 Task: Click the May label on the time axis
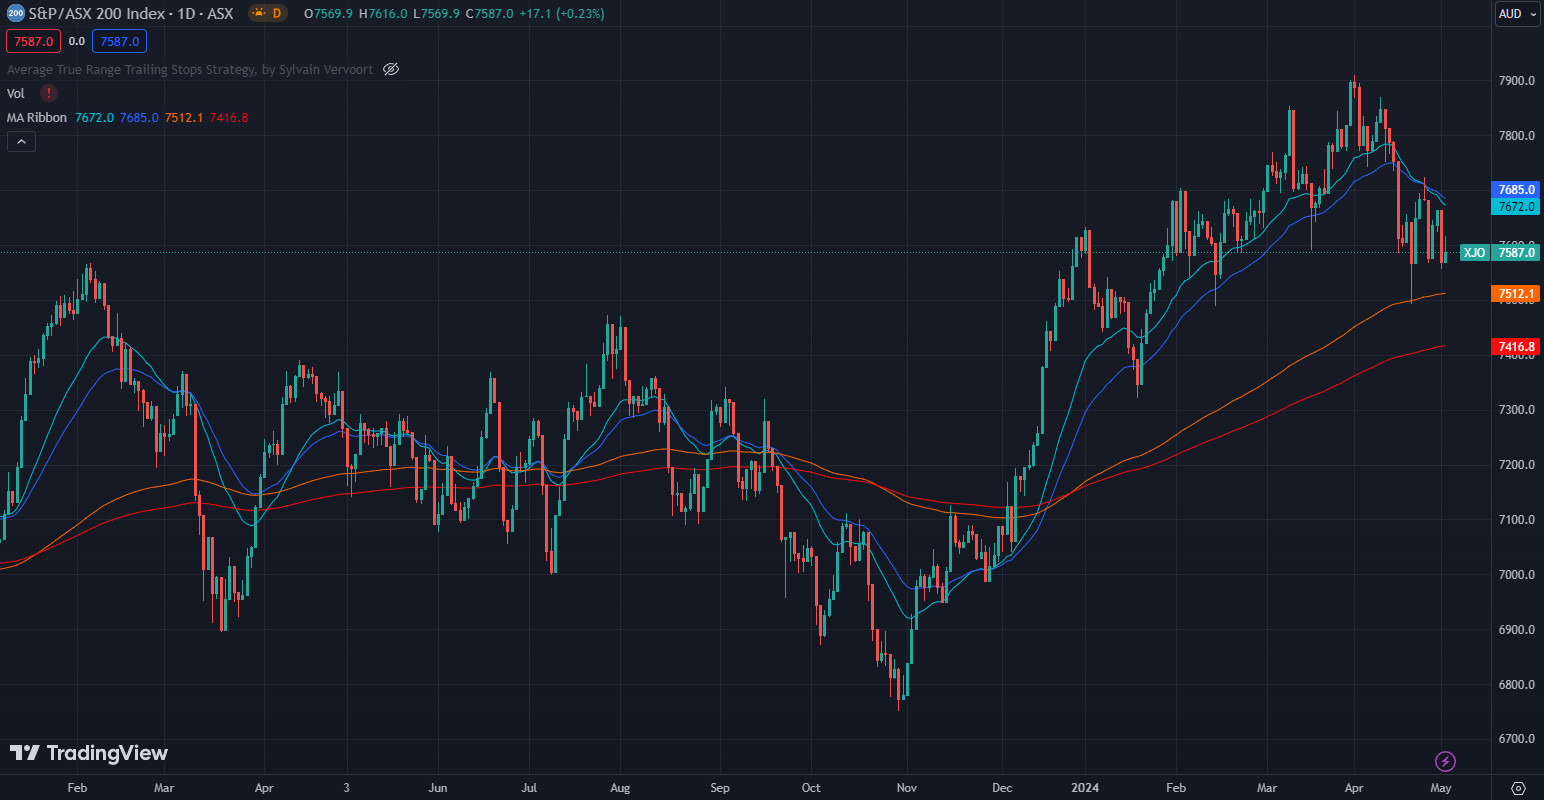[1440, 788]
